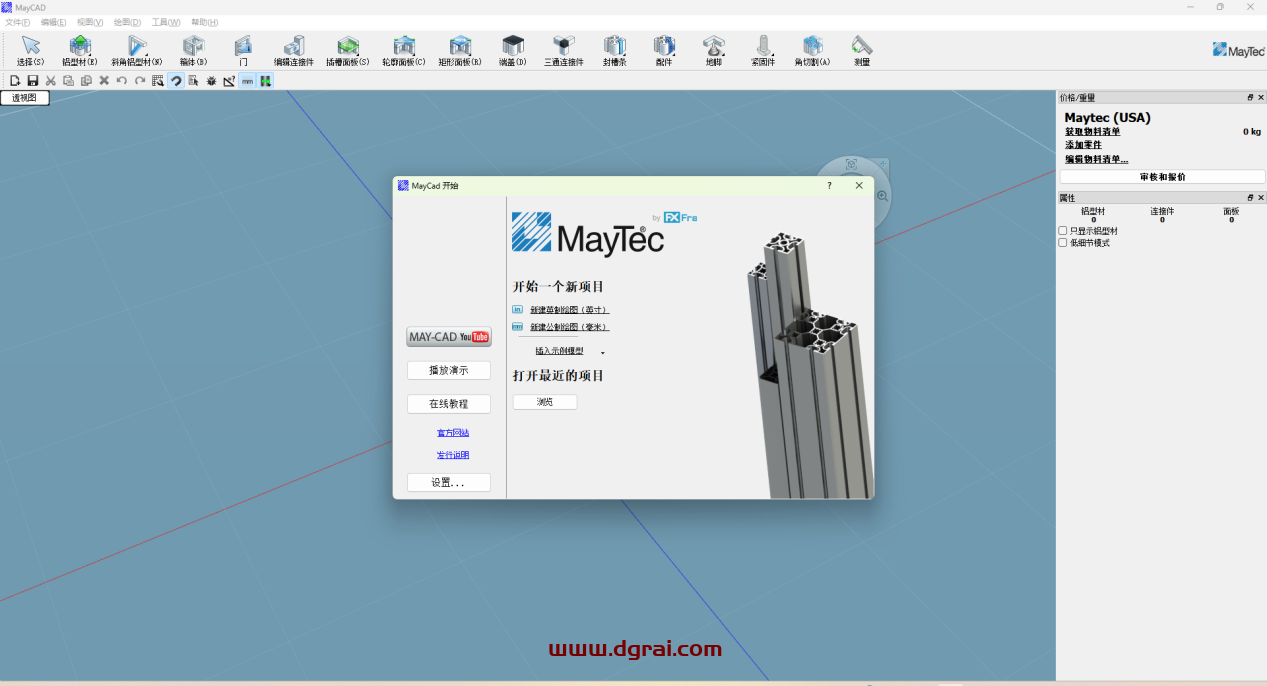Open the 绘图(D) menu

pos(127,22)
